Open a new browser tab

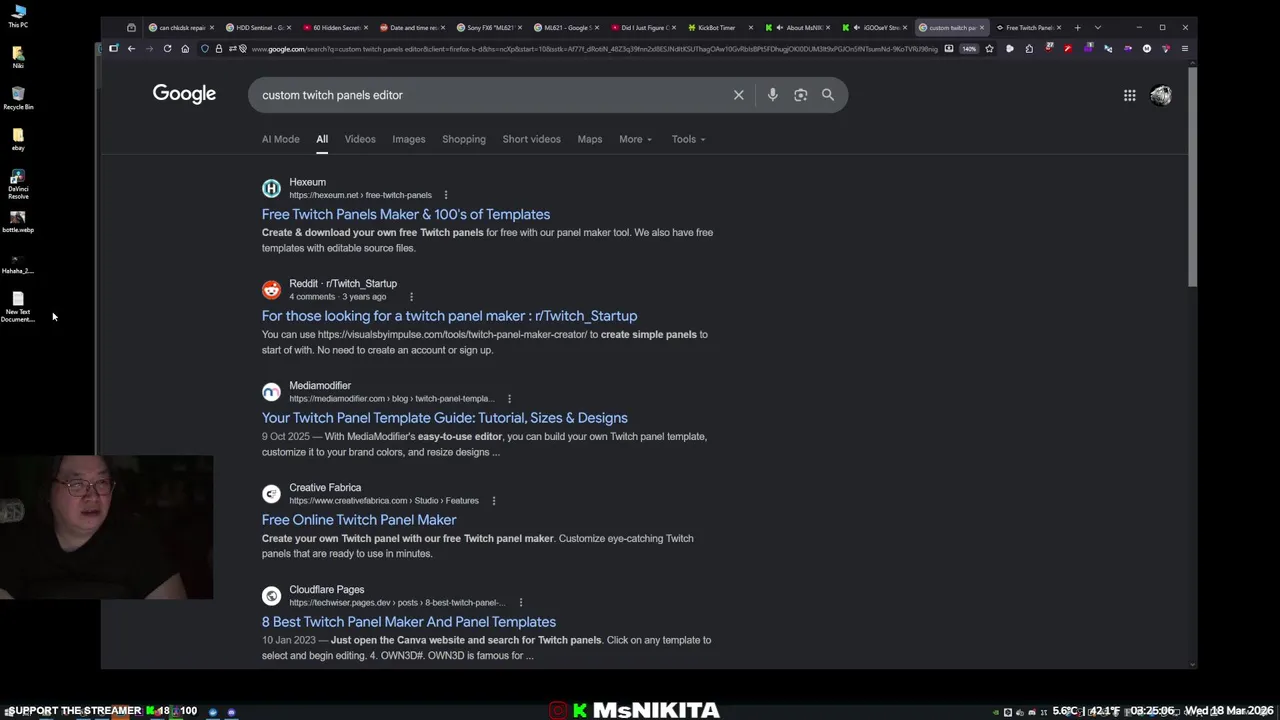(1077, 27)
